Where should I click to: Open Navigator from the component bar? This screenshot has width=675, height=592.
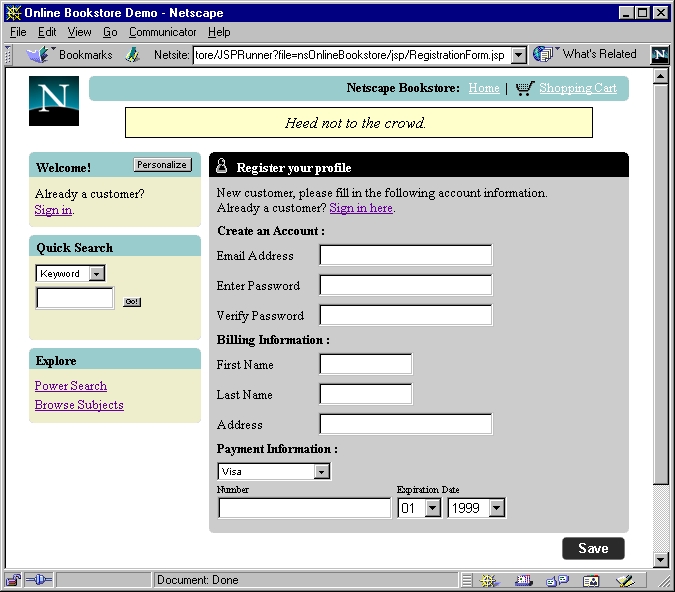pyautogui.click(x=489, y=581)
